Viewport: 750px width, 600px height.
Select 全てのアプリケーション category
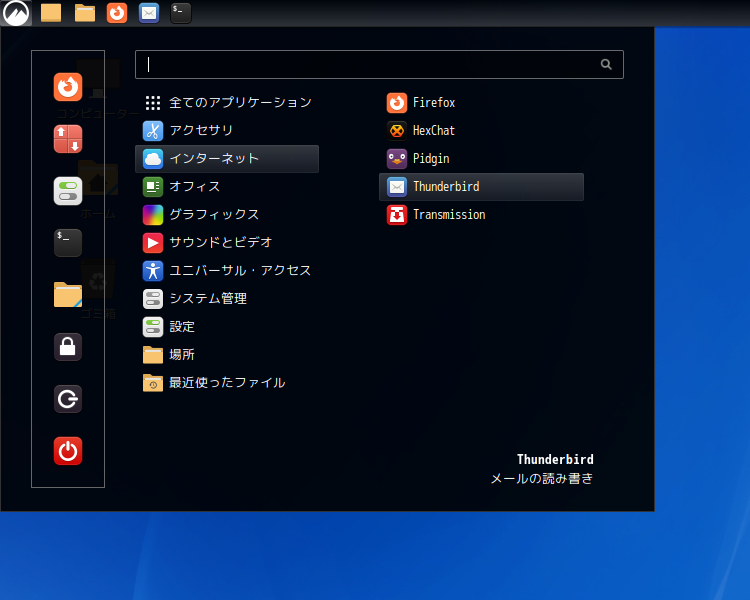[x=227, y=102]
